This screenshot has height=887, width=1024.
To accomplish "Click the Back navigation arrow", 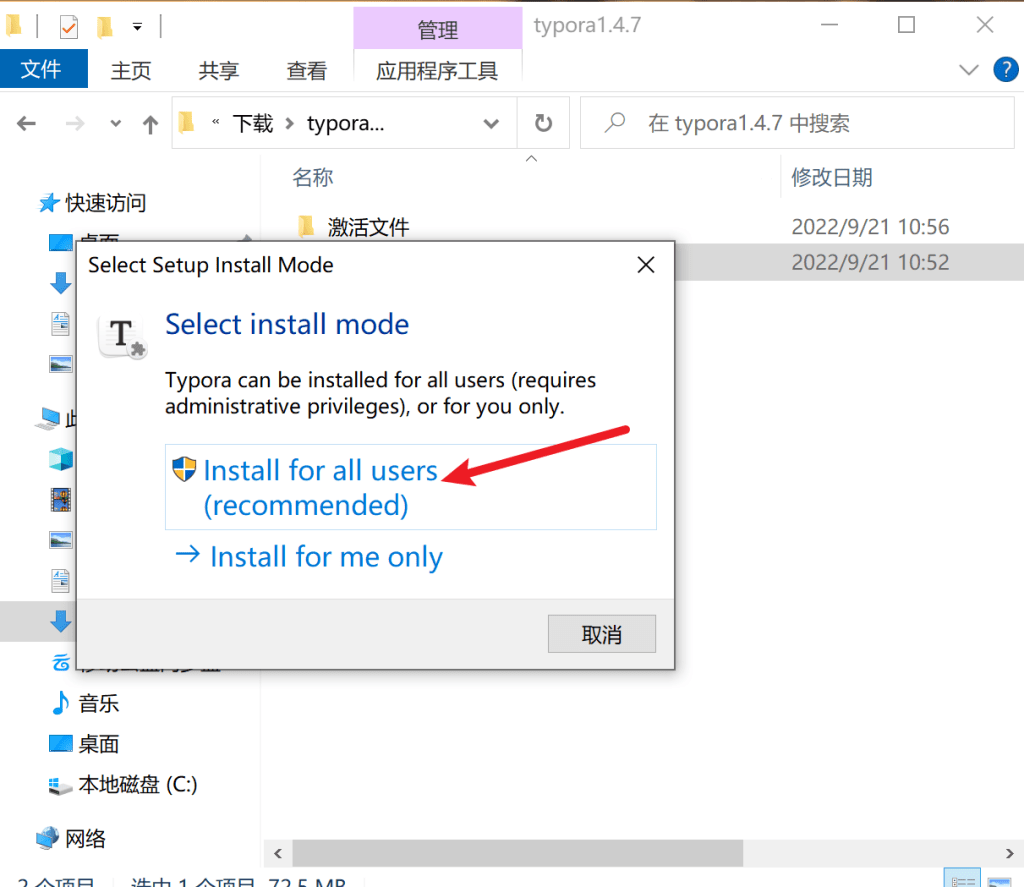I will 27,124.
